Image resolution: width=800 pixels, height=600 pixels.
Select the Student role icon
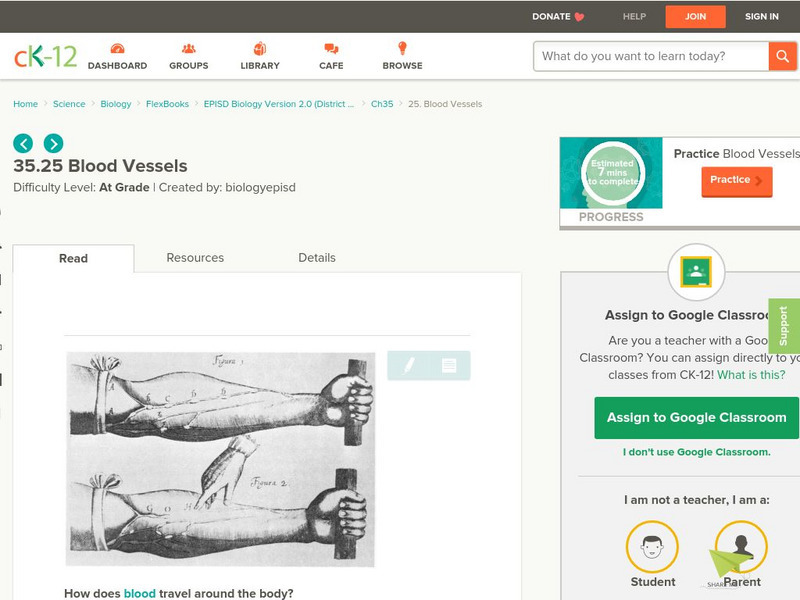coord(652,547)
